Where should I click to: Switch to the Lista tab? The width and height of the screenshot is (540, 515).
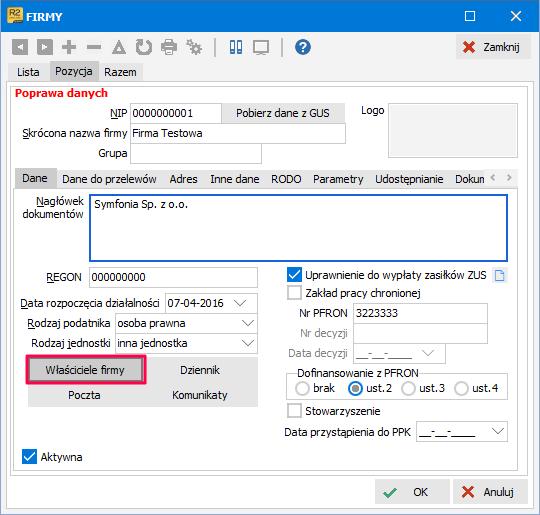pos(28,72)
